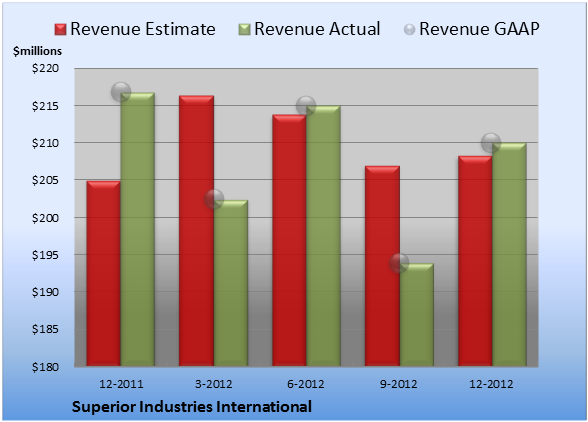Click the gray Revenue GAAP legend marker
Image resolution: width=588 pixels, height=422 pixels.
click(x=409, y=30)
